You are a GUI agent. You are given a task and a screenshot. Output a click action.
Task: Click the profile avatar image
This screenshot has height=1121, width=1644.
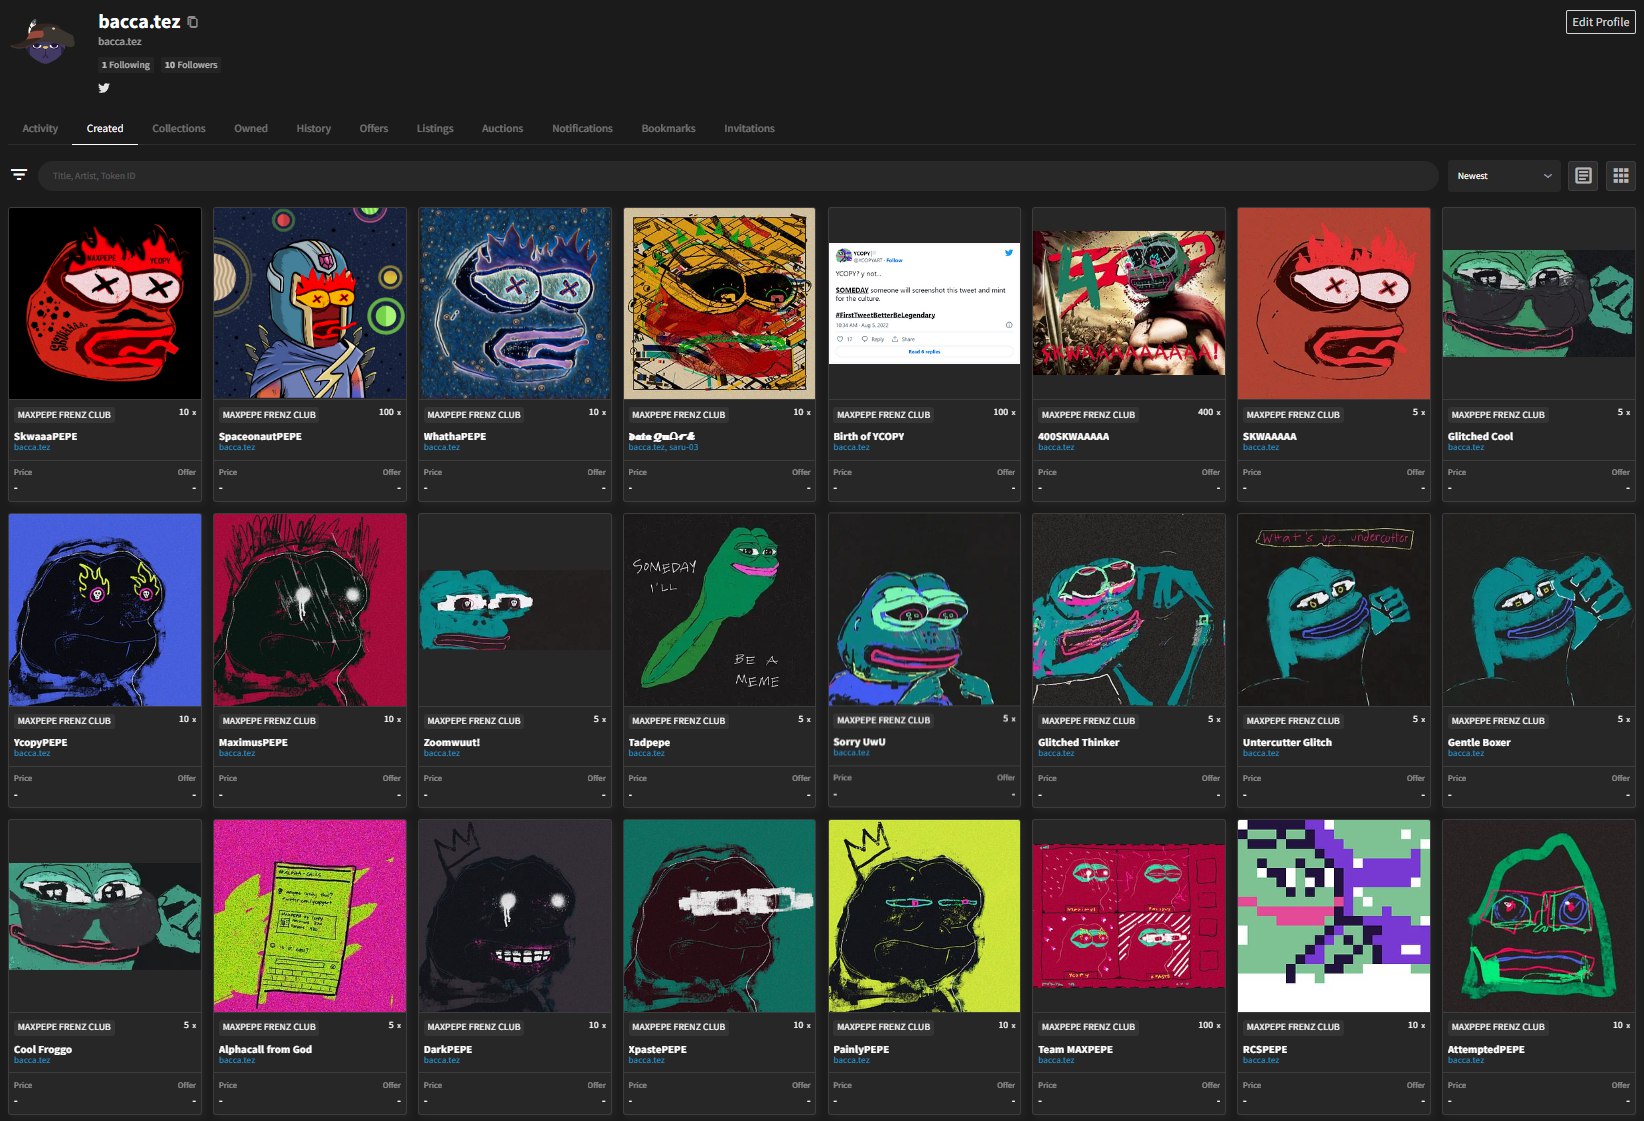pyautogui.click(x=43, y=41)
